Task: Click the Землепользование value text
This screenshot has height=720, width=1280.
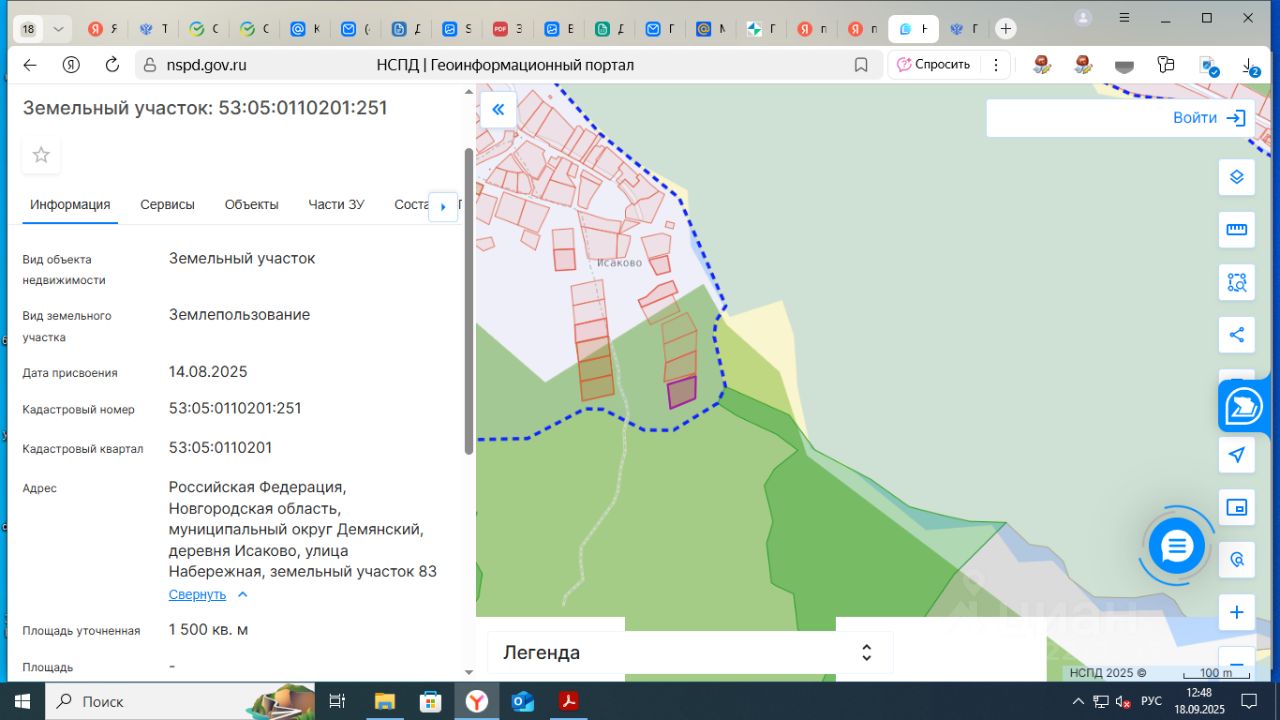Action: [x=239, y=314]
